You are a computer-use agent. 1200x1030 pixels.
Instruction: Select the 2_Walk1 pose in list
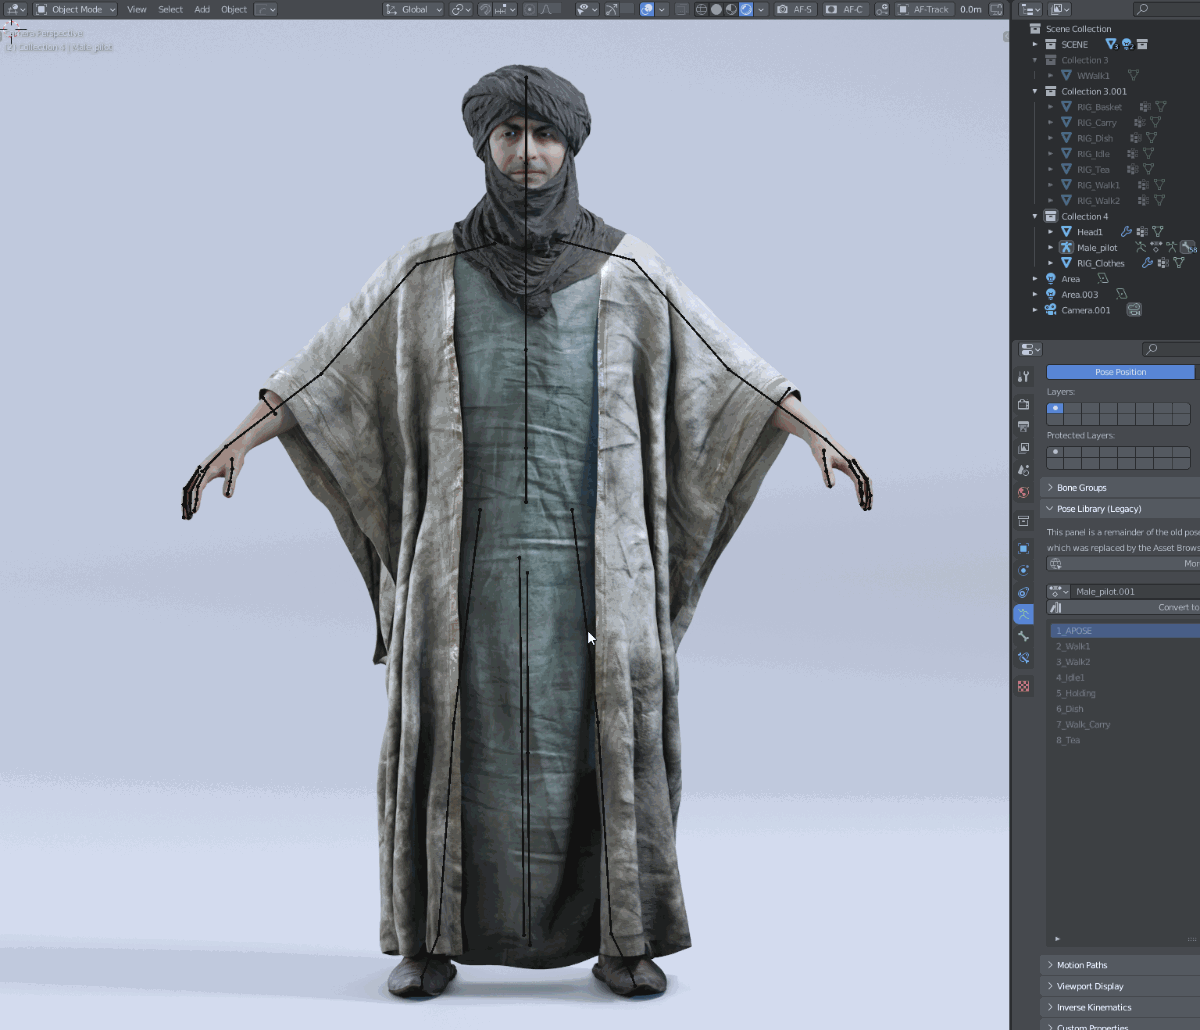pos(1125,646)
